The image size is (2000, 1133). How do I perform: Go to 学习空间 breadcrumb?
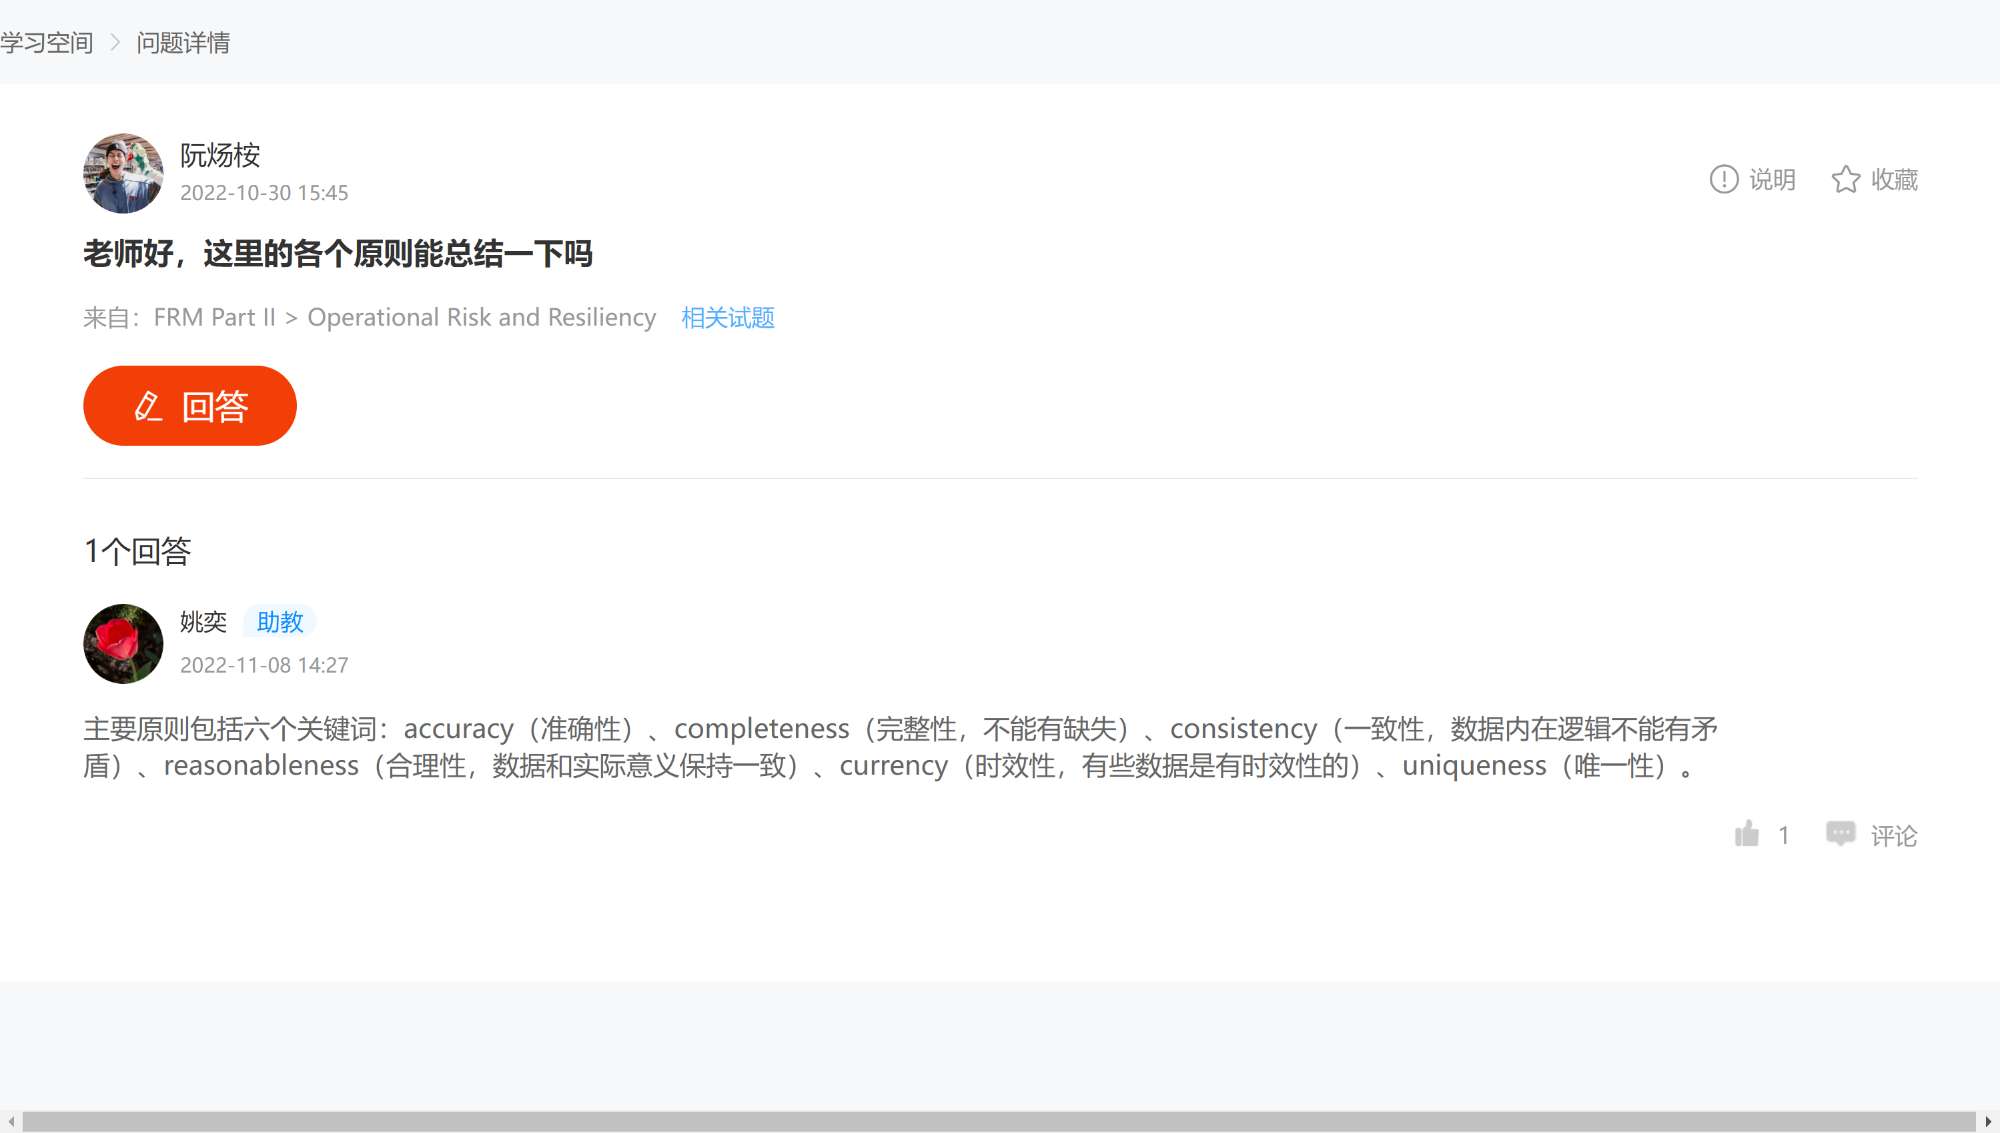click(x=47, y=43)
